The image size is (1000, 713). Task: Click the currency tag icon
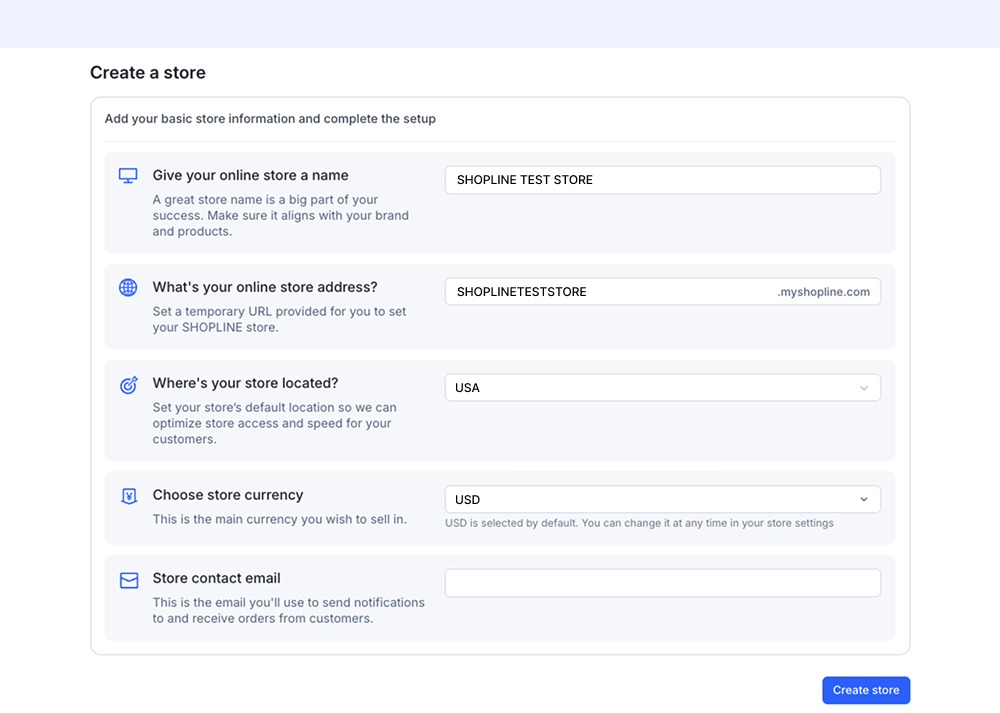click(128, 496)
